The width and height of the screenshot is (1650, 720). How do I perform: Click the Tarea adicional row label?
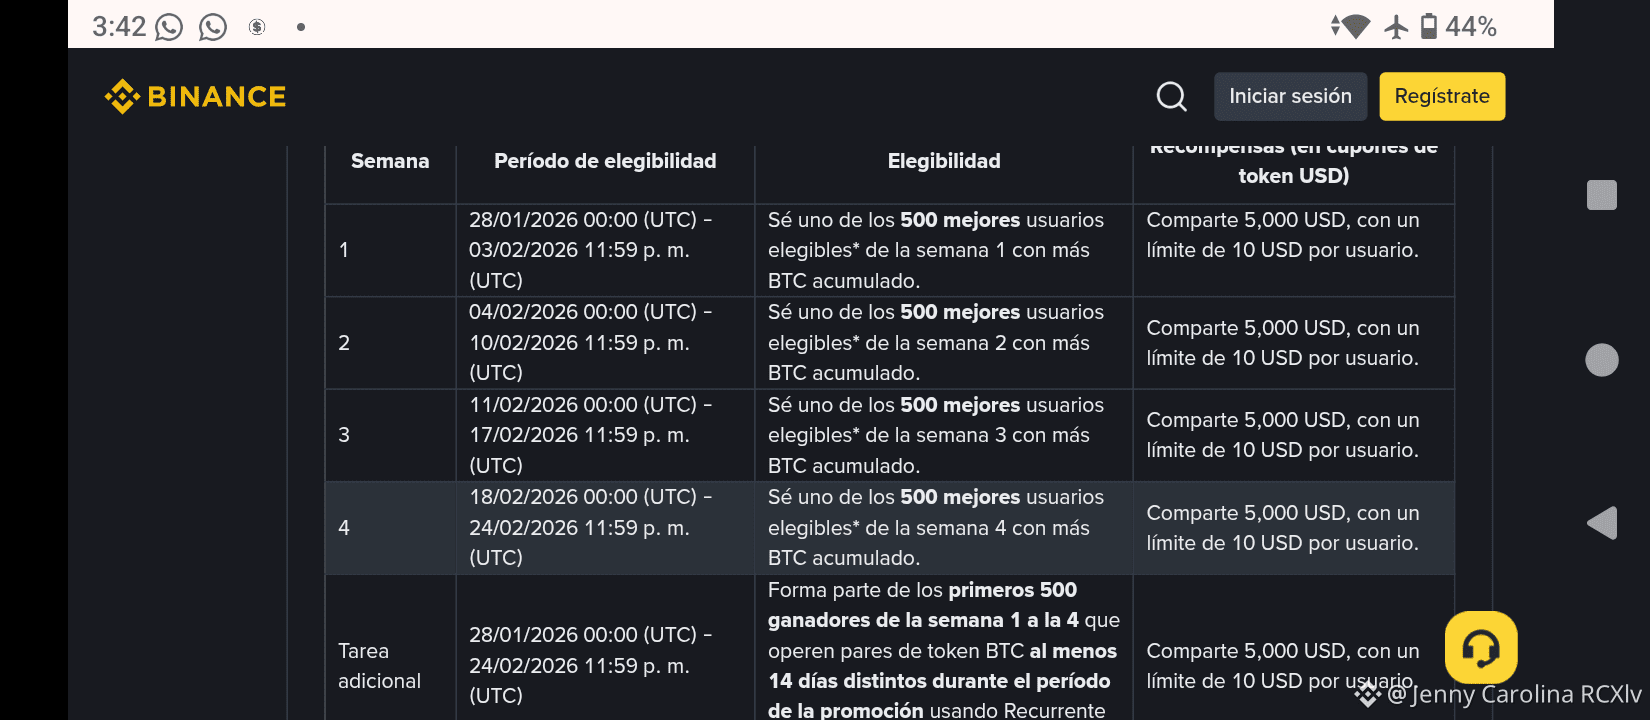379,666
